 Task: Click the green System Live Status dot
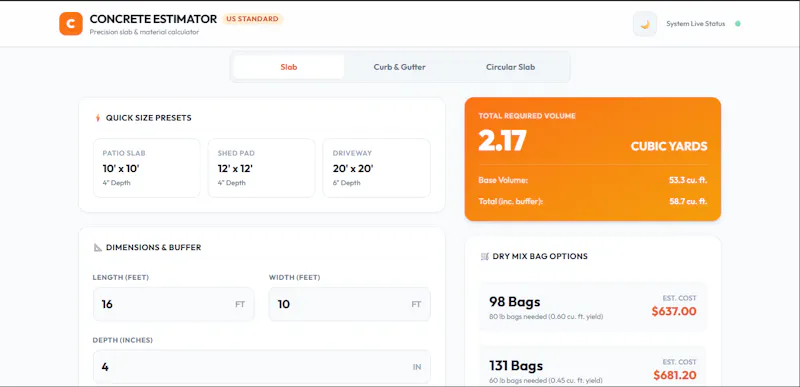point(738,24)
